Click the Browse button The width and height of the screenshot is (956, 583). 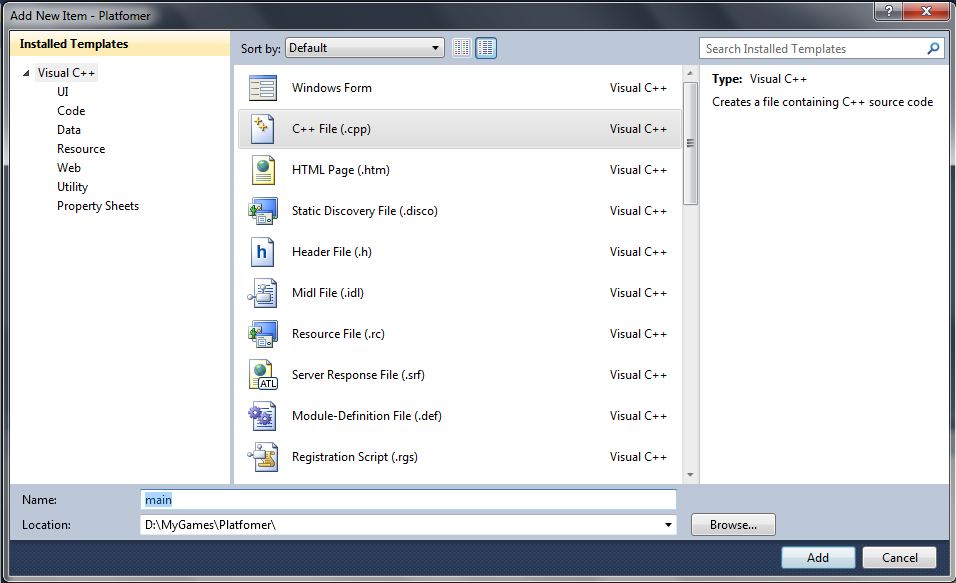[x=733, y=524]
